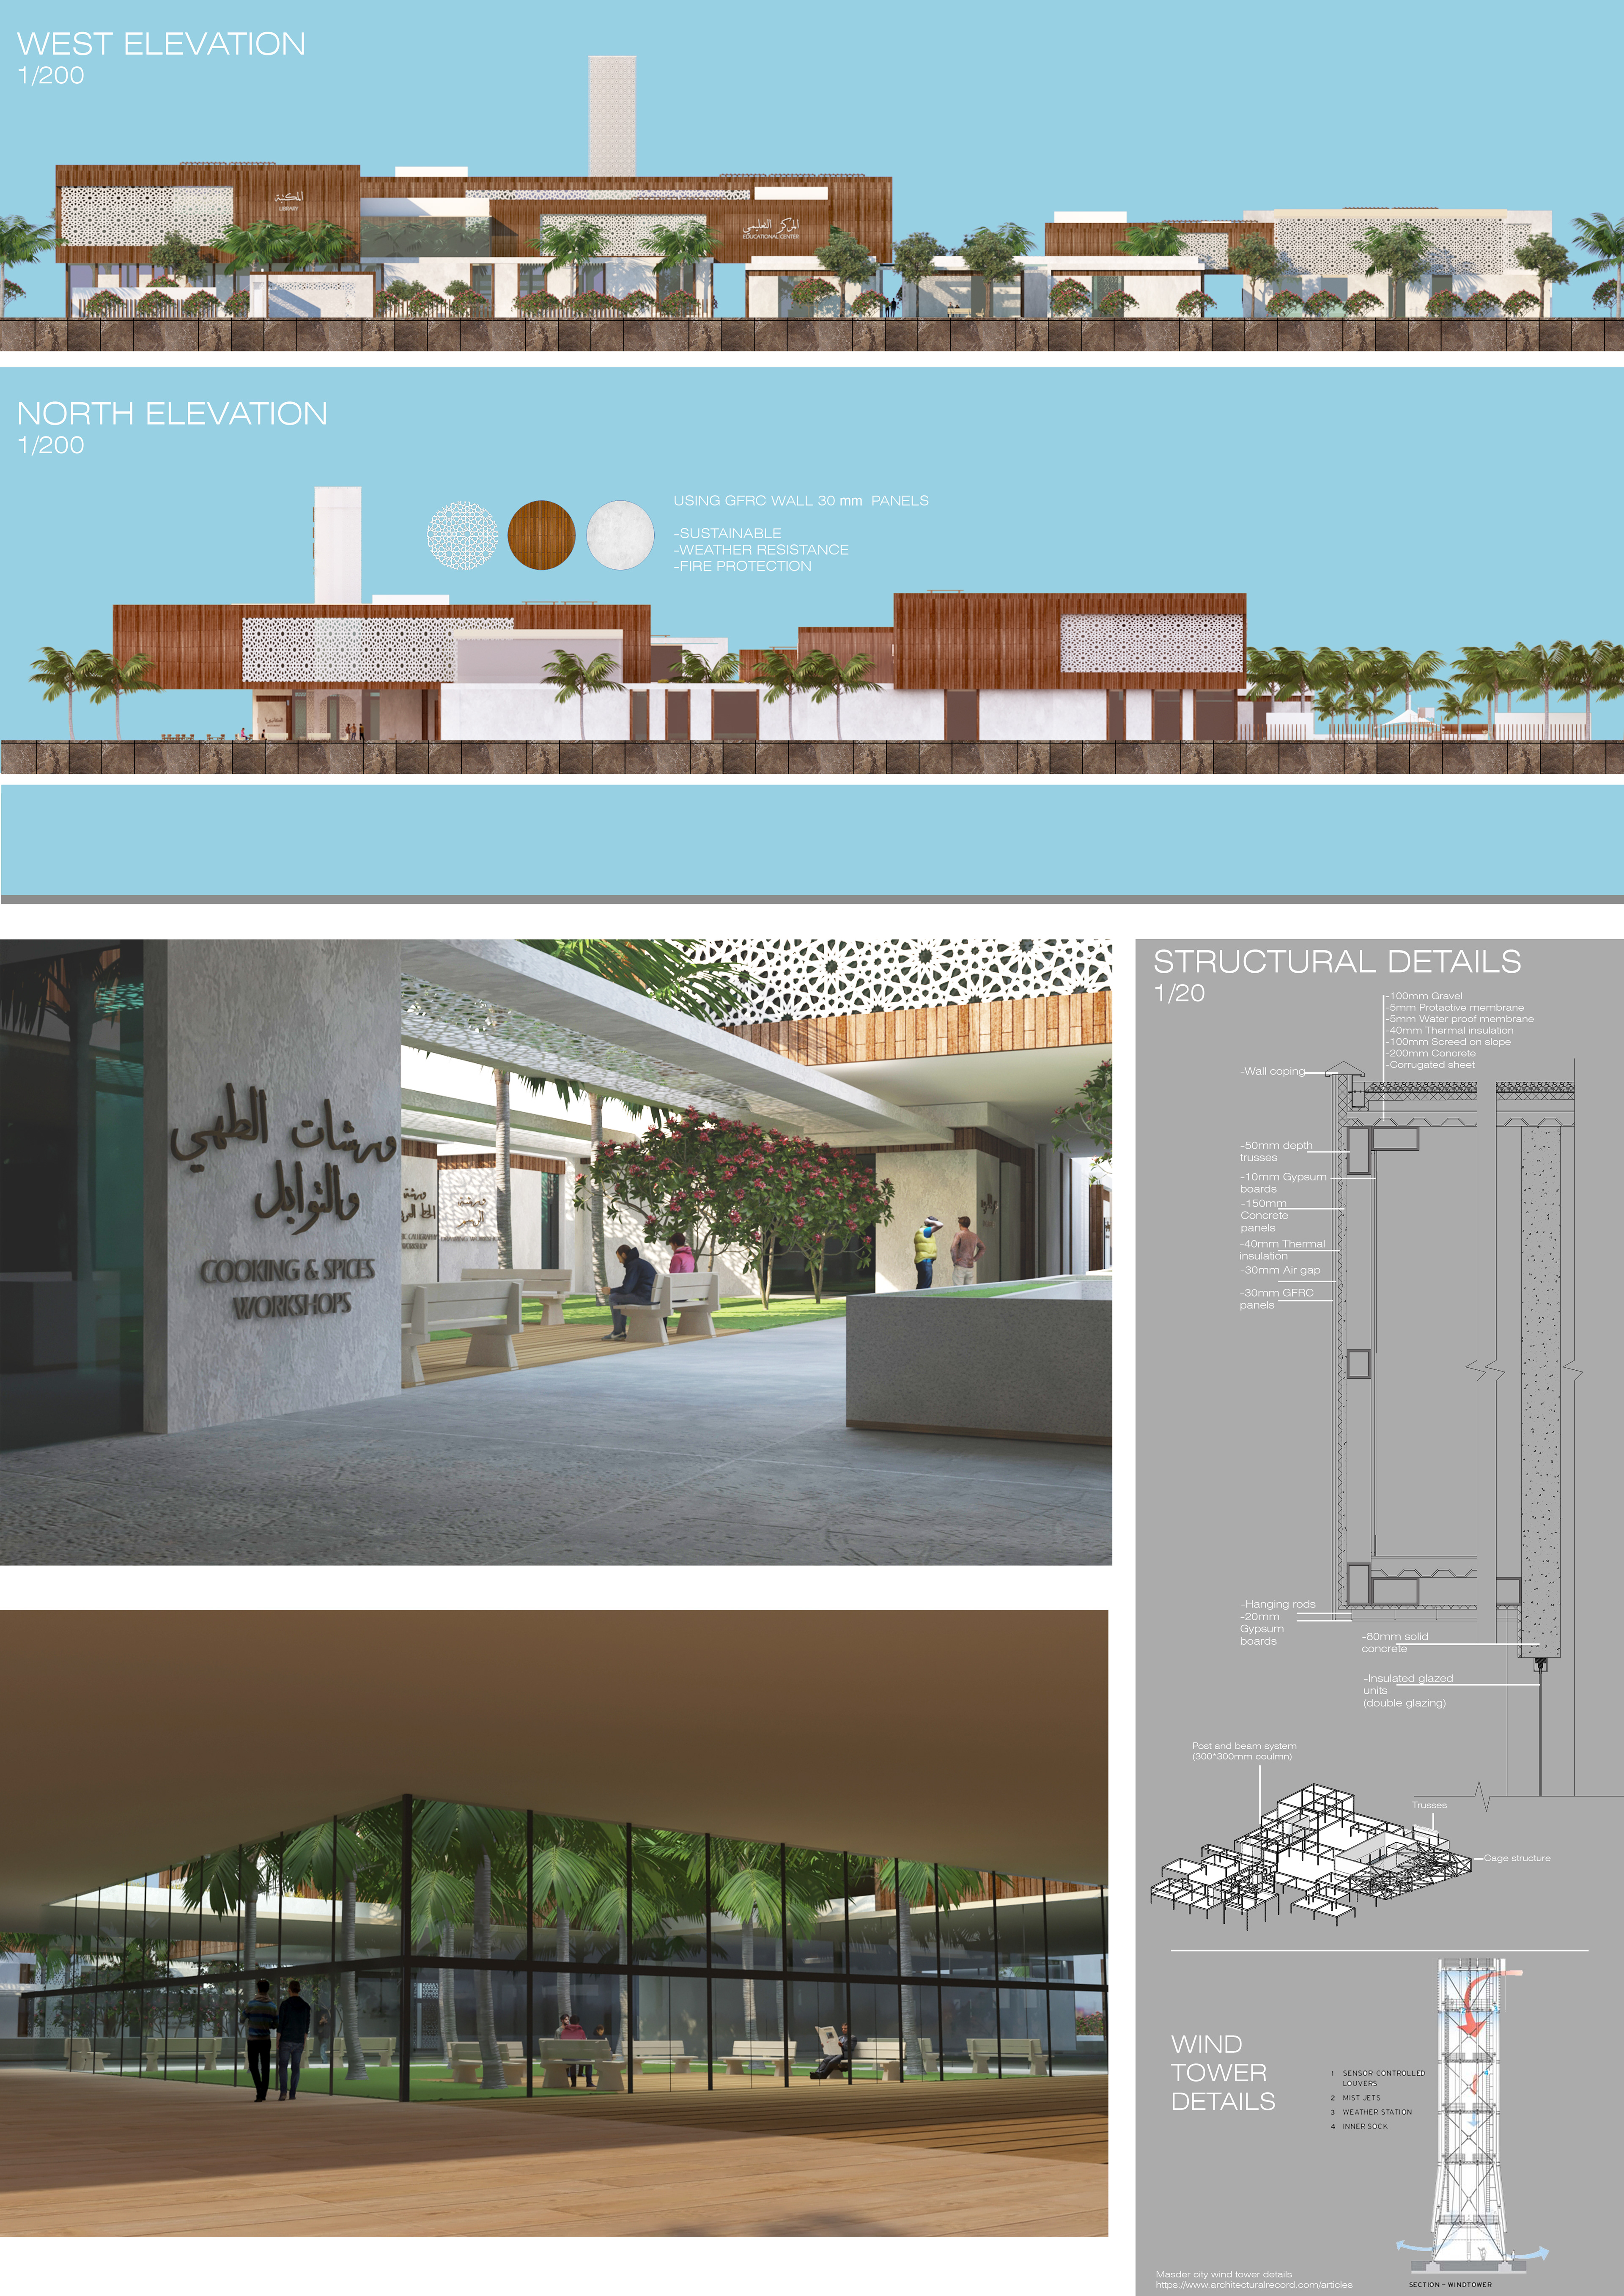The image size is (1624, 2296).
Task: Click the '-100mm Gravel' annotation
Action: (x=1424, y=996)
